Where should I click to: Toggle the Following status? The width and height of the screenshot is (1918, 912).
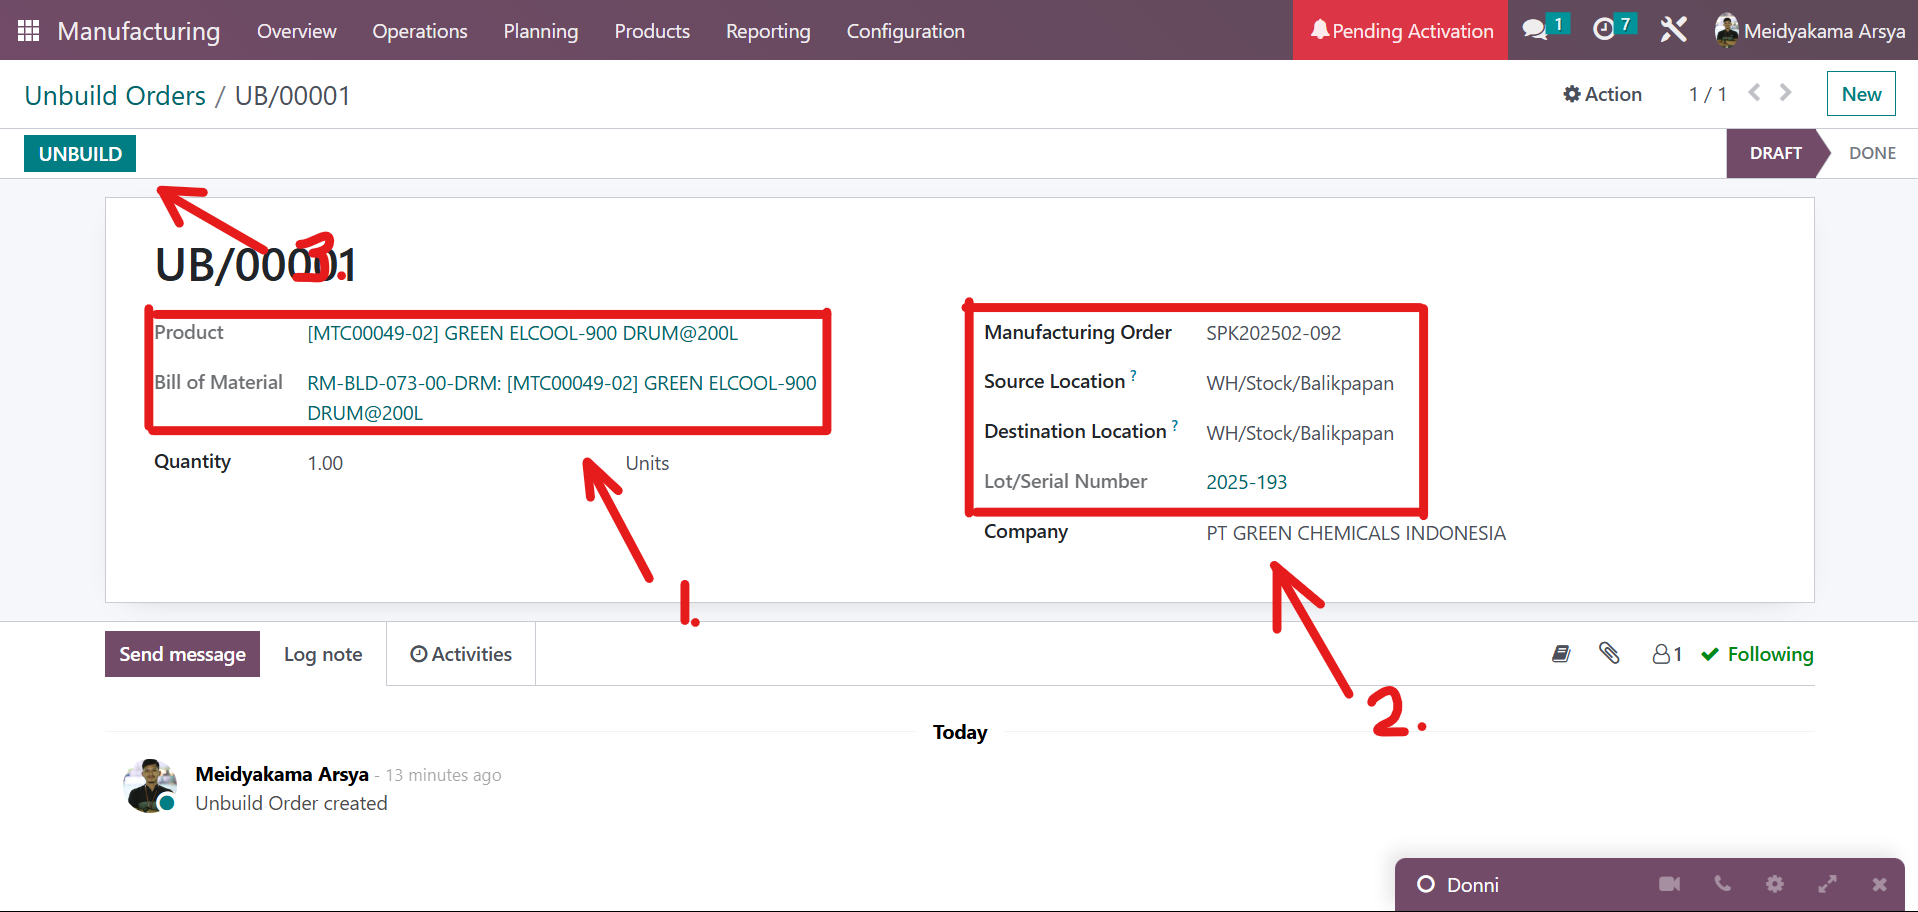[1757, 654]
